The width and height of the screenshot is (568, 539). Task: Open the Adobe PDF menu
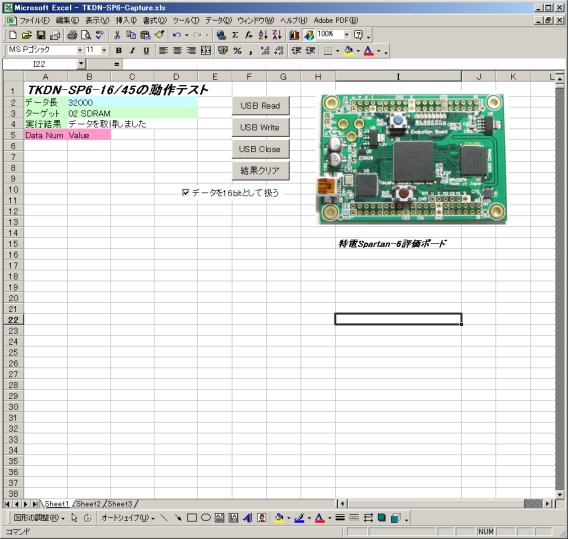tap(336, 21)
